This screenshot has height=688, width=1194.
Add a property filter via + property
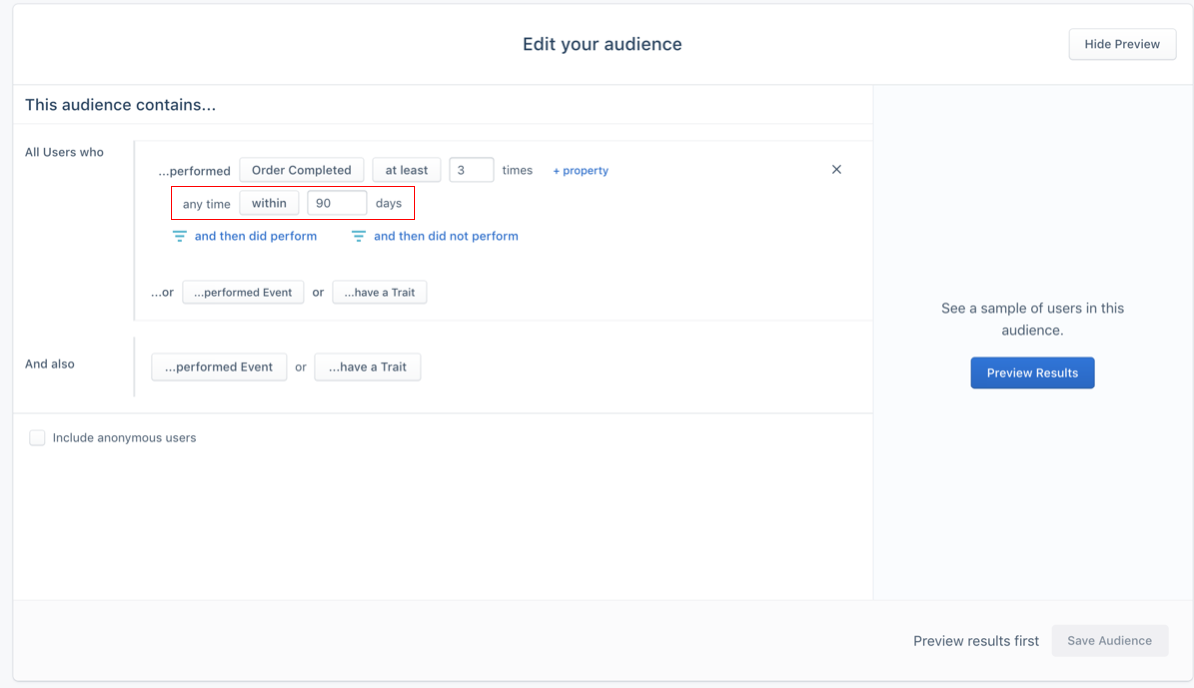[580, 170]
